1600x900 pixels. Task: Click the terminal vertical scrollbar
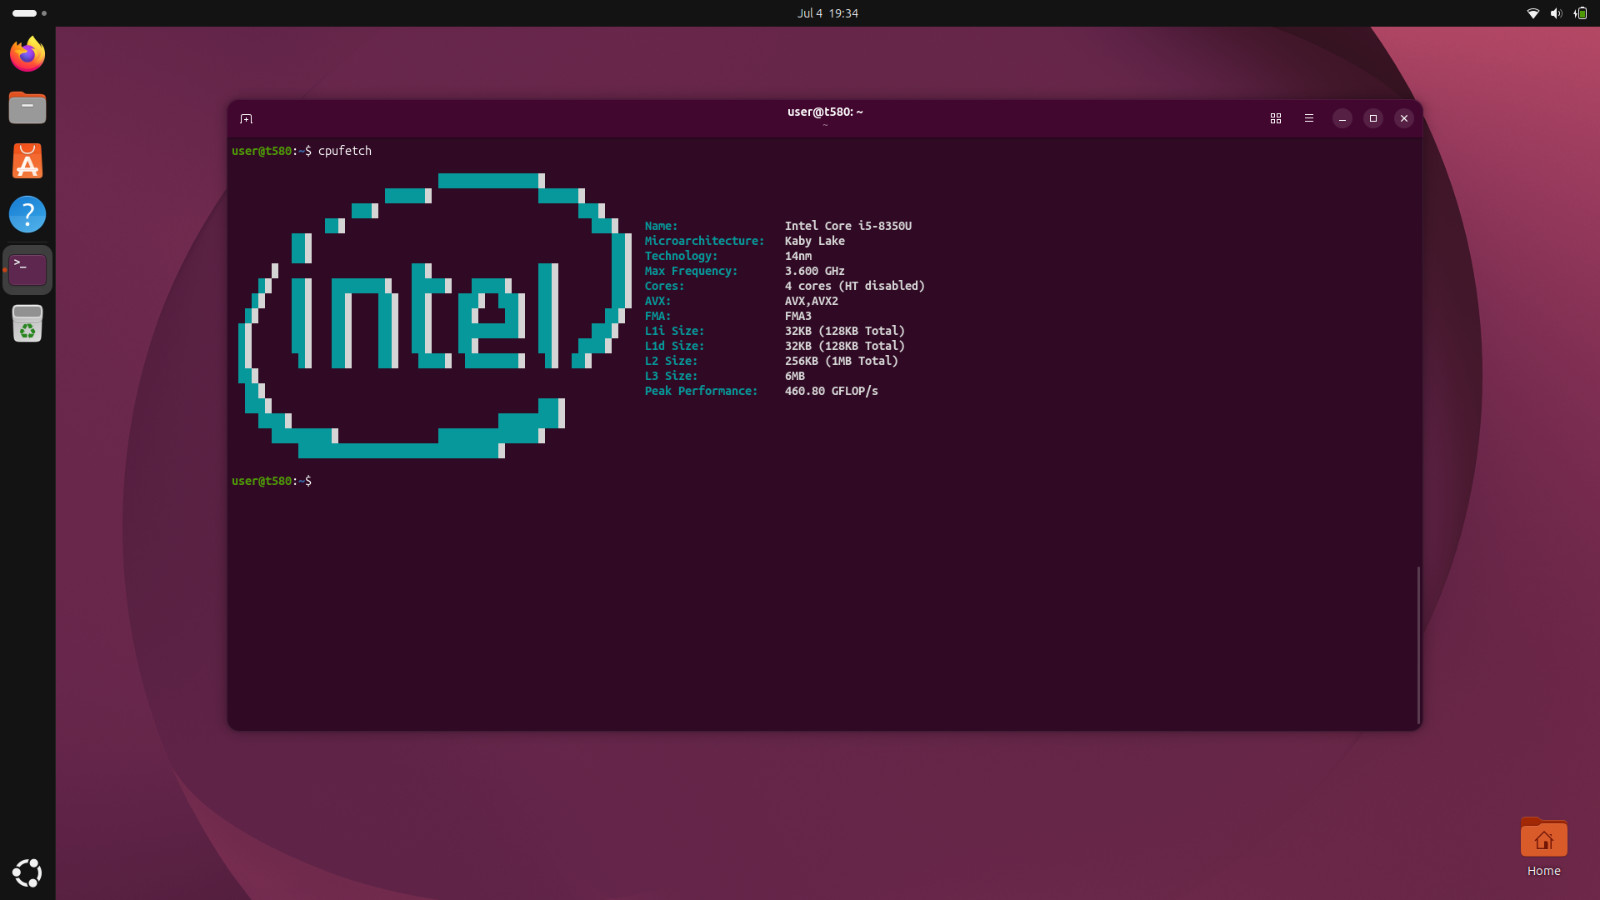click(1418, 645)
